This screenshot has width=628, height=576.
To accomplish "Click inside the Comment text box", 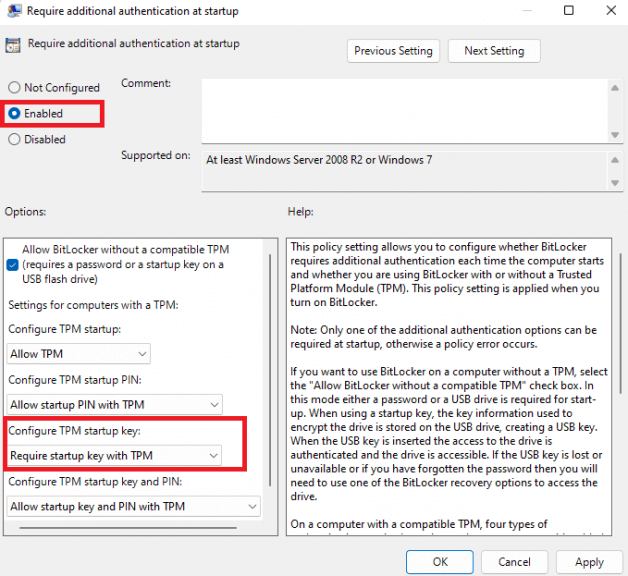I will click(405, 111).
